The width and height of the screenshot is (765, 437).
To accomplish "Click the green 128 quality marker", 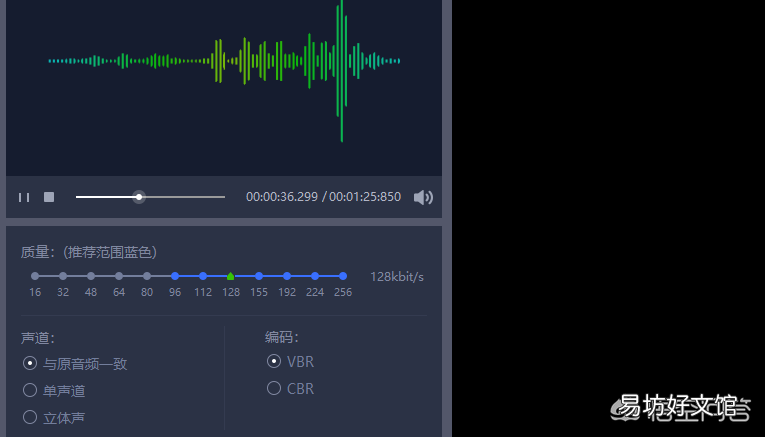I will pyautogui.click(x=231, y=276).
